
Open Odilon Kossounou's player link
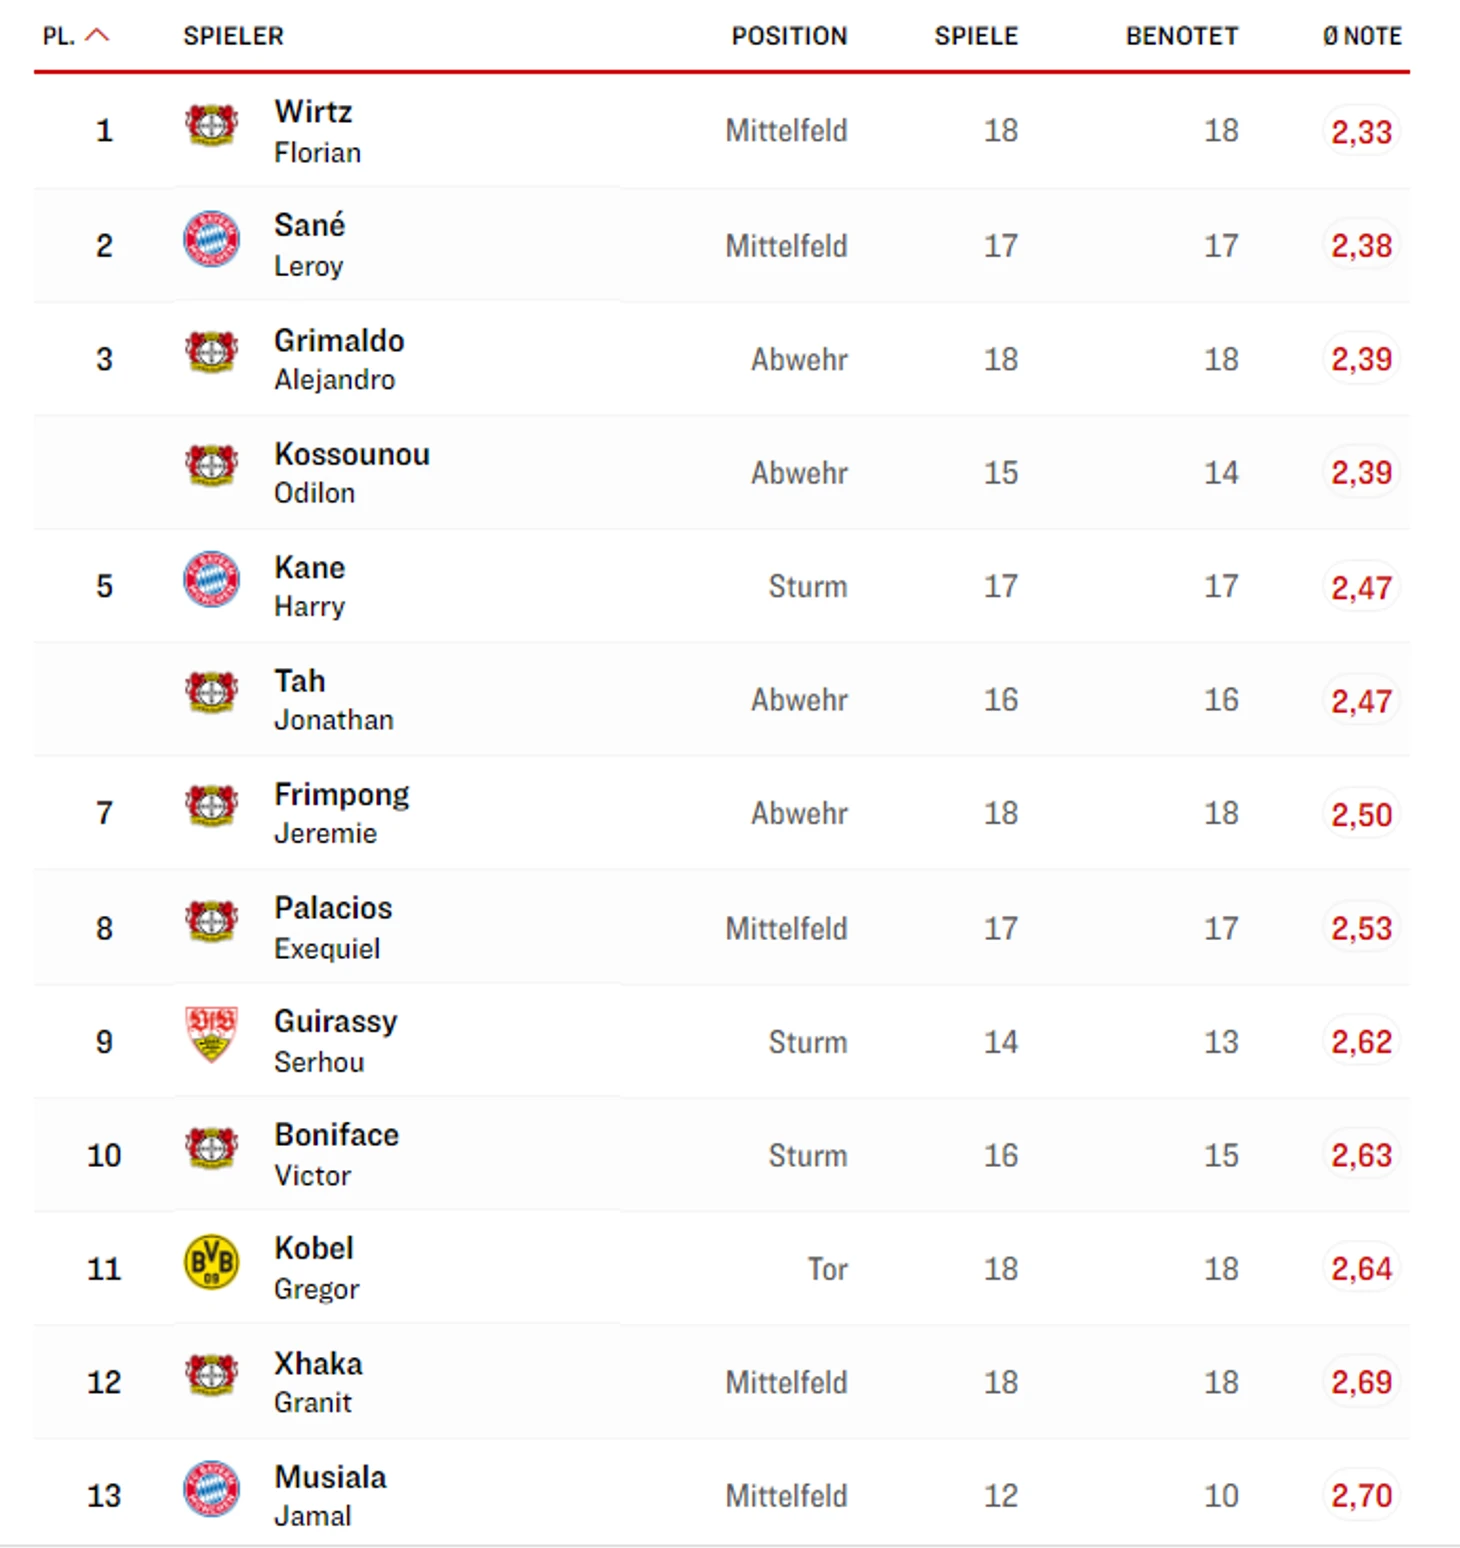pyautogui.click(x=352, y=473)
